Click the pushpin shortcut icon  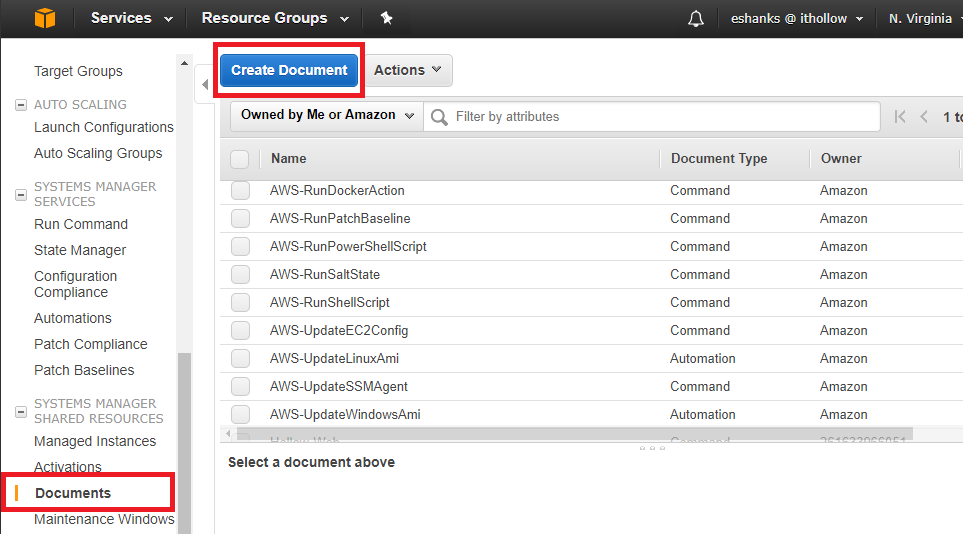(x=386, y=18)
